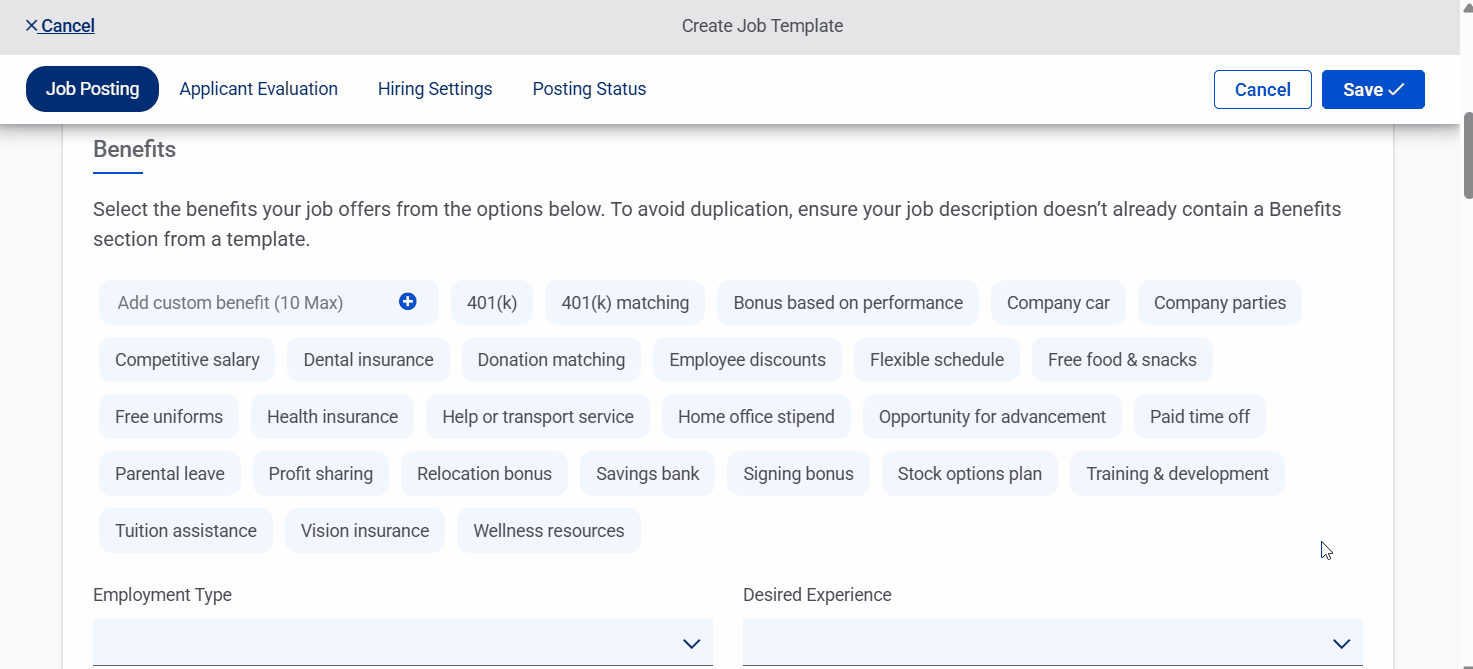
Task: Click the Employment Type chevron arrow
Action: point(691,644)
